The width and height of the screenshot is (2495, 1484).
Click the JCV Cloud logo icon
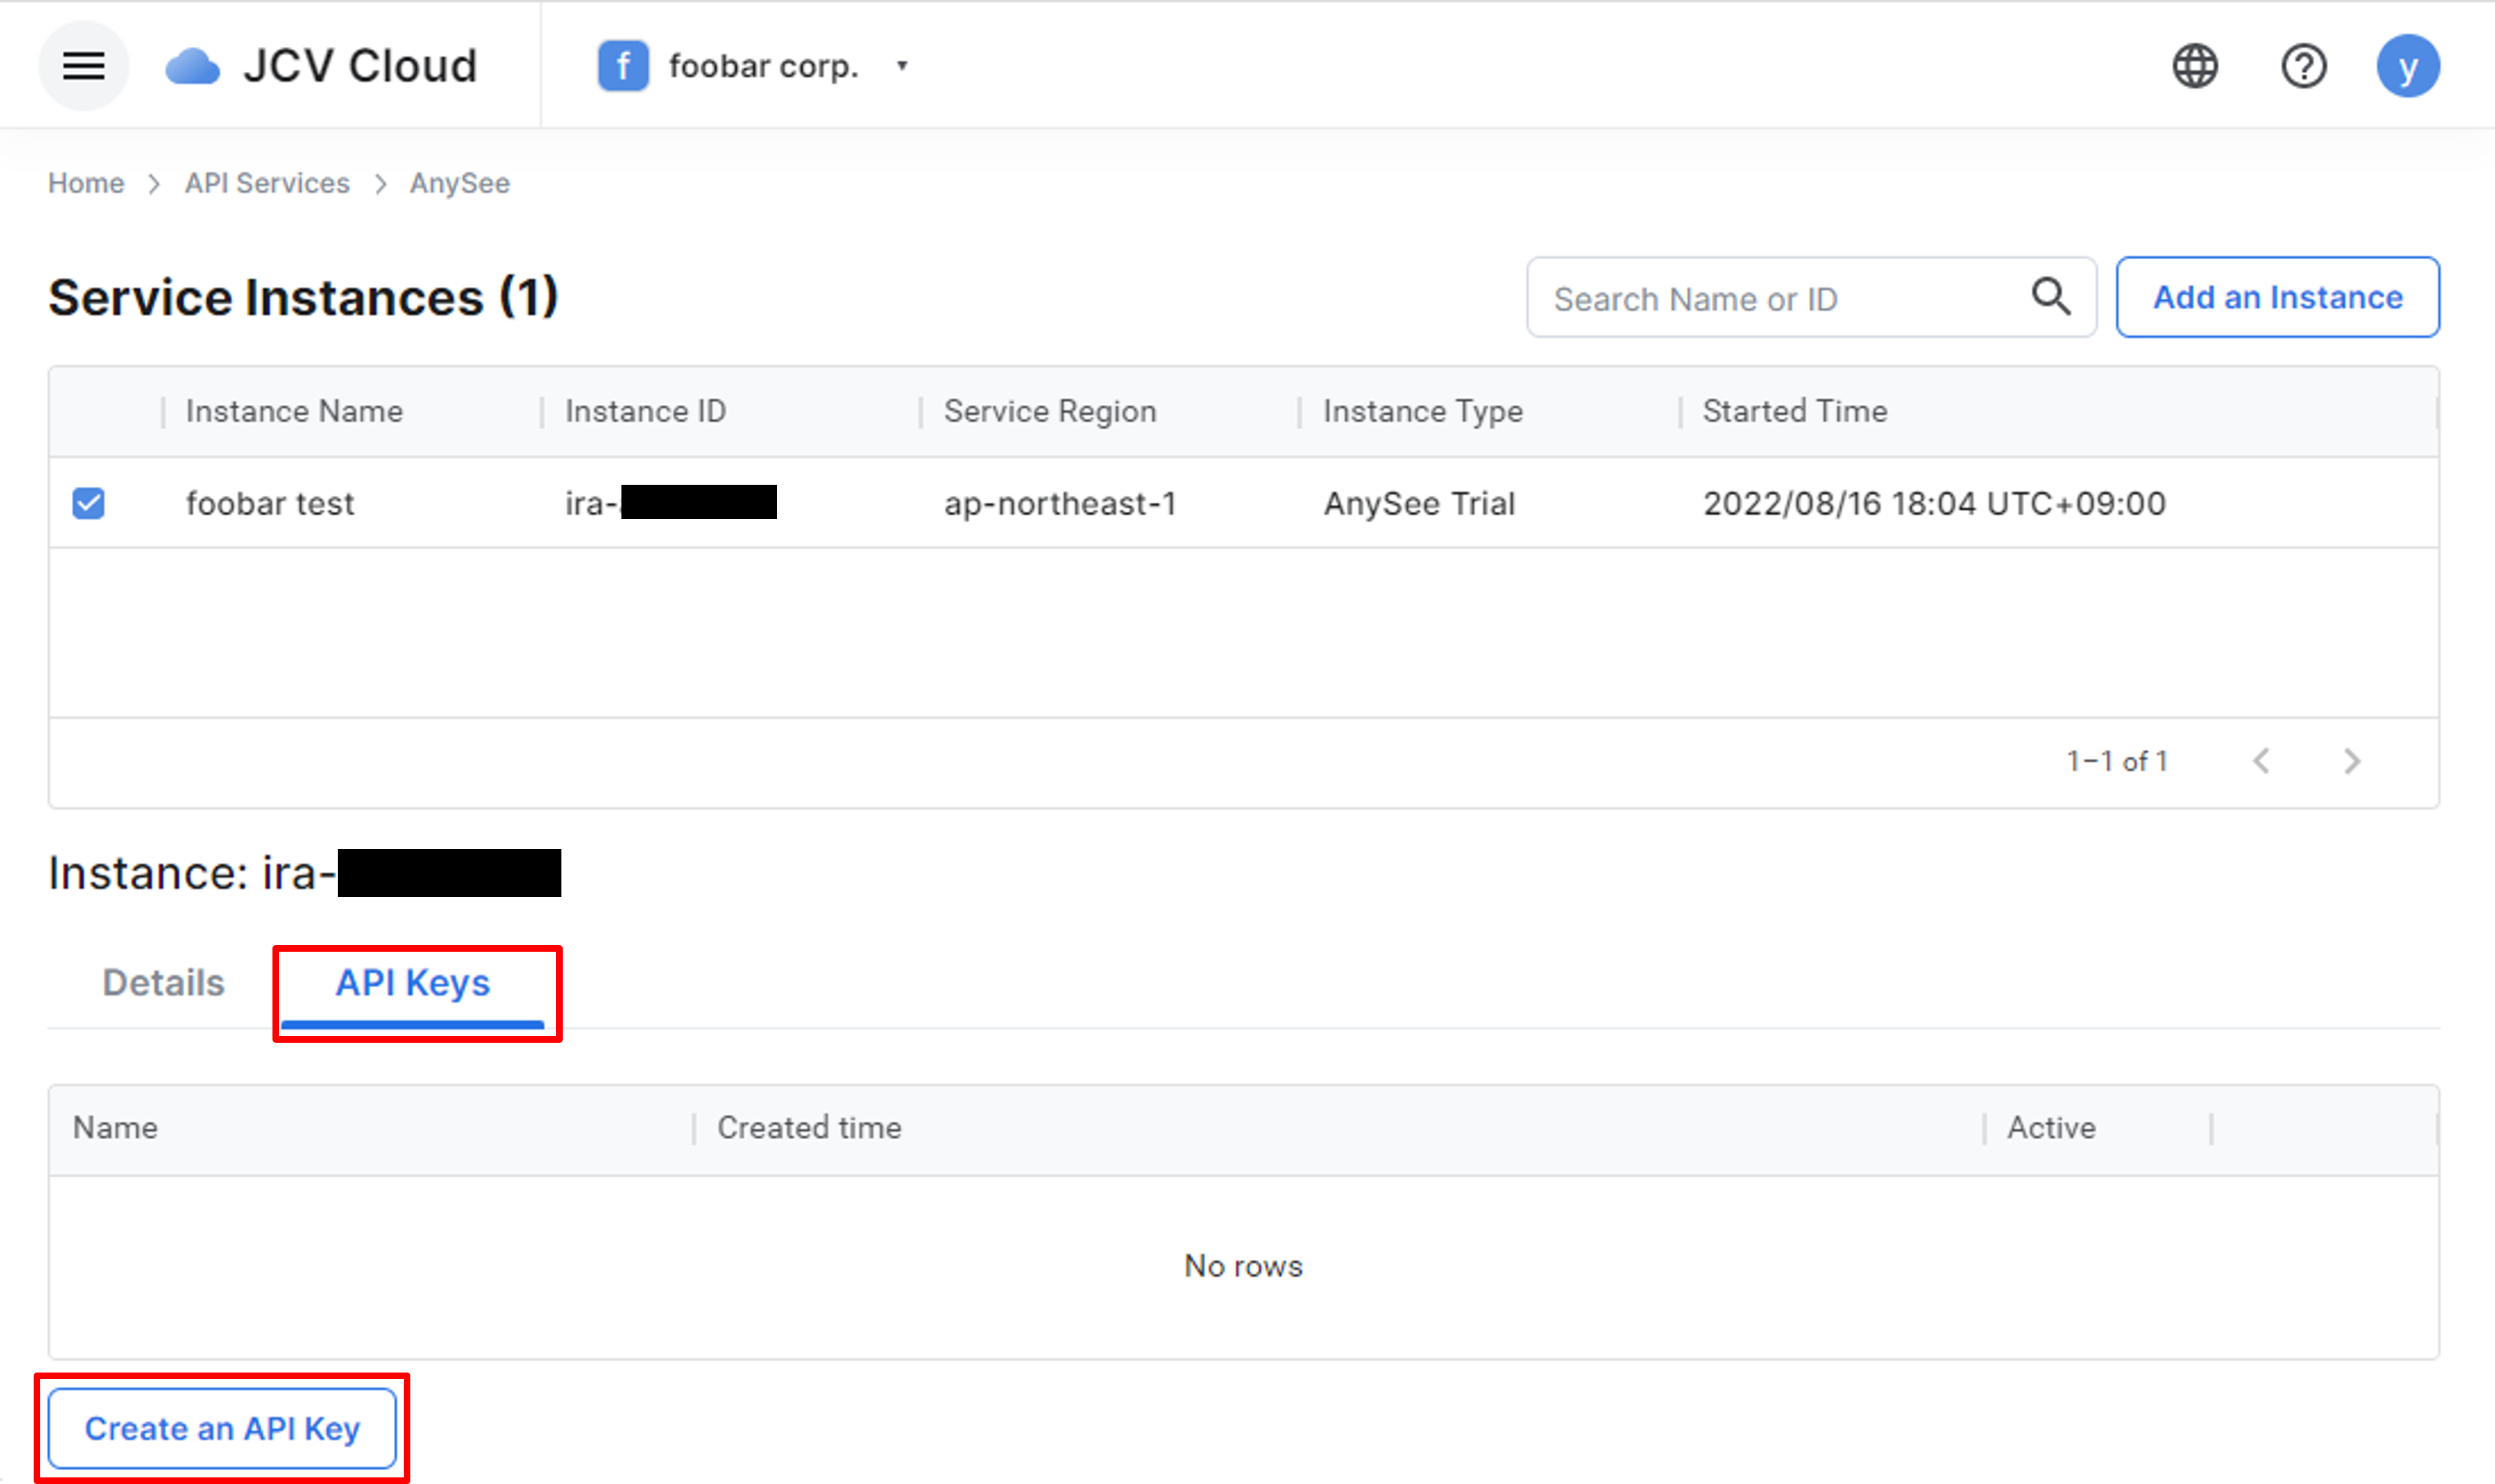point(192,67)
